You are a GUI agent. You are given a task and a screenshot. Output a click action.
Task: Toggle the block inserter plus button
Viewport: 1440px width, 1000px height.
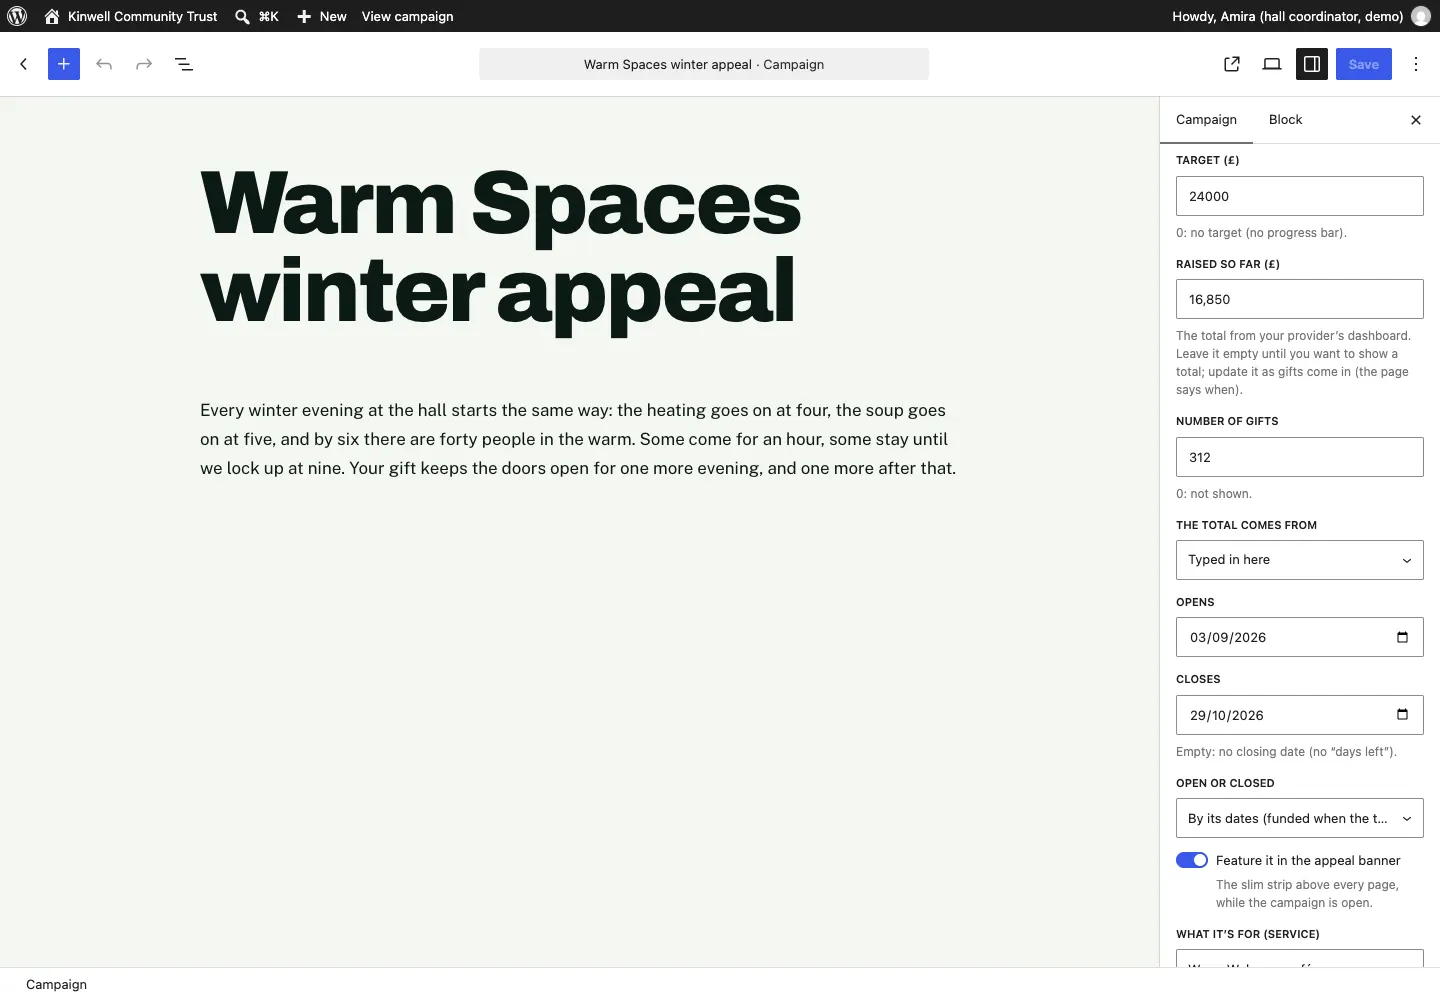pos(64,64)
